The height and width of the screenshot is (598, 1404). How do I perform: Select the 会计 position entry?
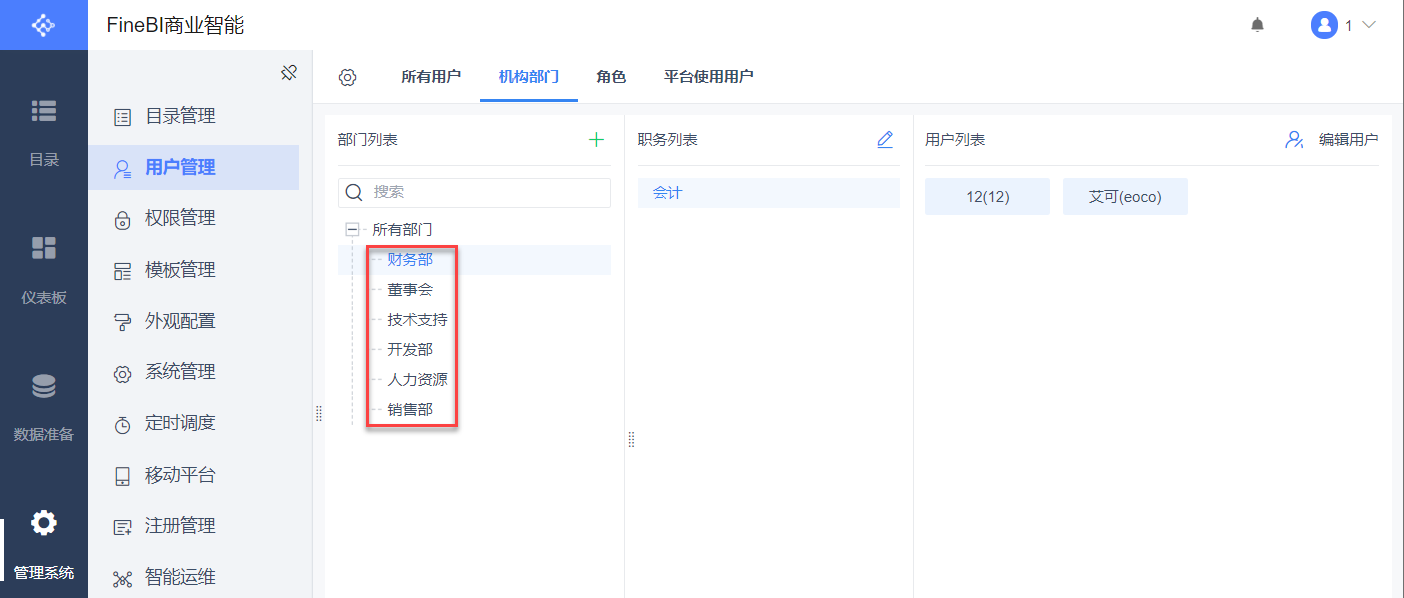click(x=667, y=193)
